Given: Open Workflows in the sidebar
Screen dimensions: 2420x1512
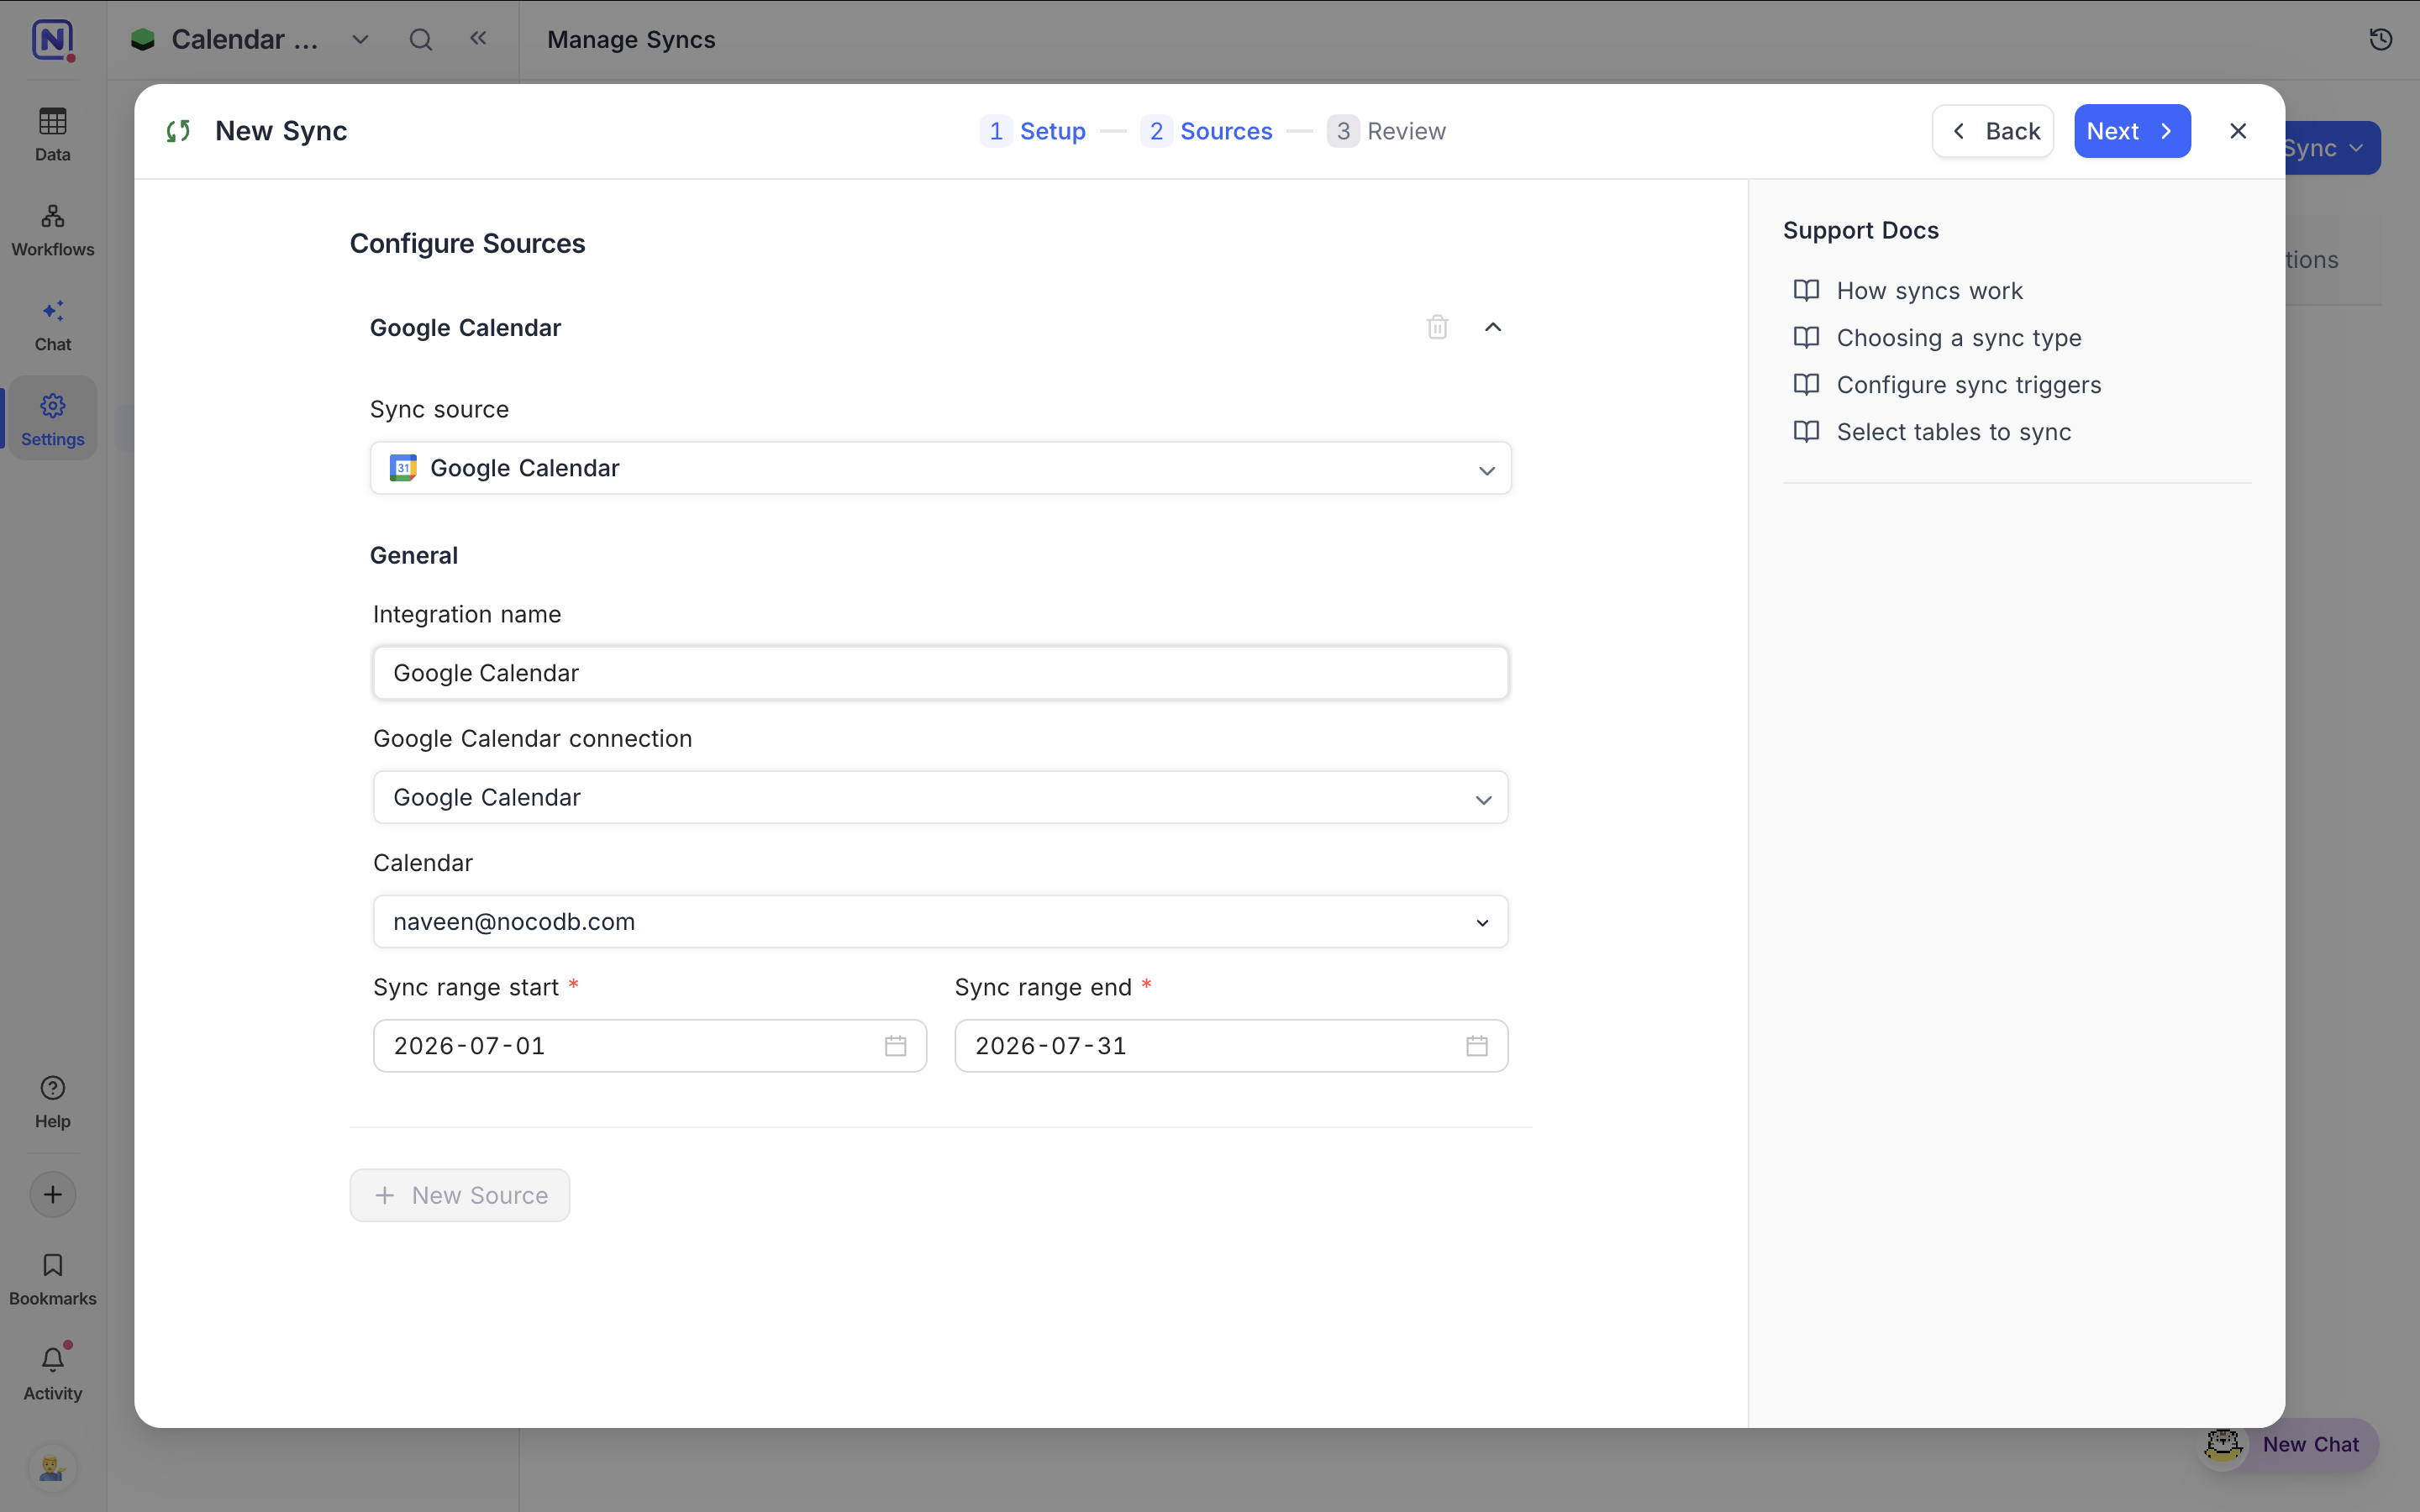Looking at the screenshot, I should (x=53, y=230).
